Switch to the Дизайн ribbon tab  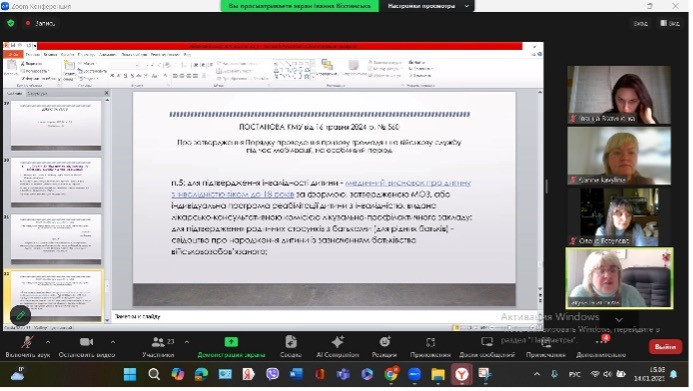click(x=67, y=54)
